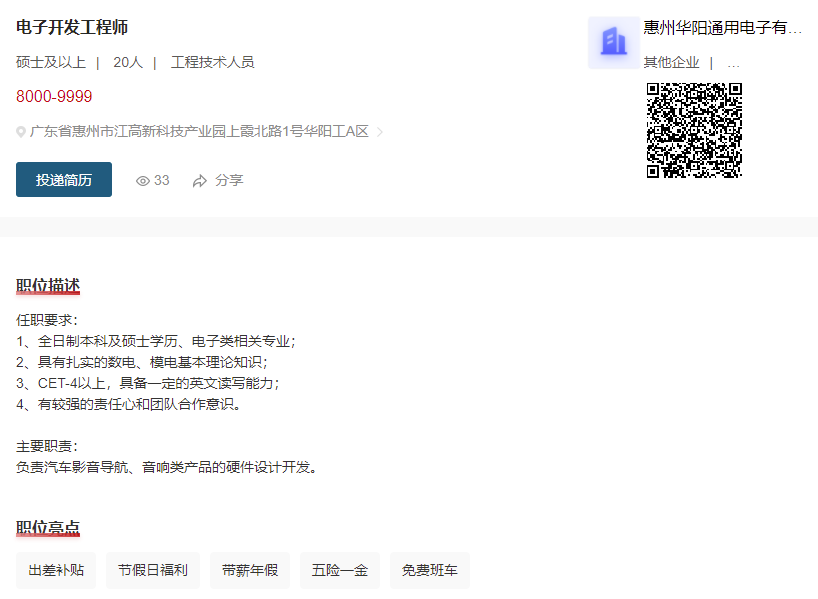Open the company building logo icon
This screenshot has width=818, height=599.
coord(614,42)
